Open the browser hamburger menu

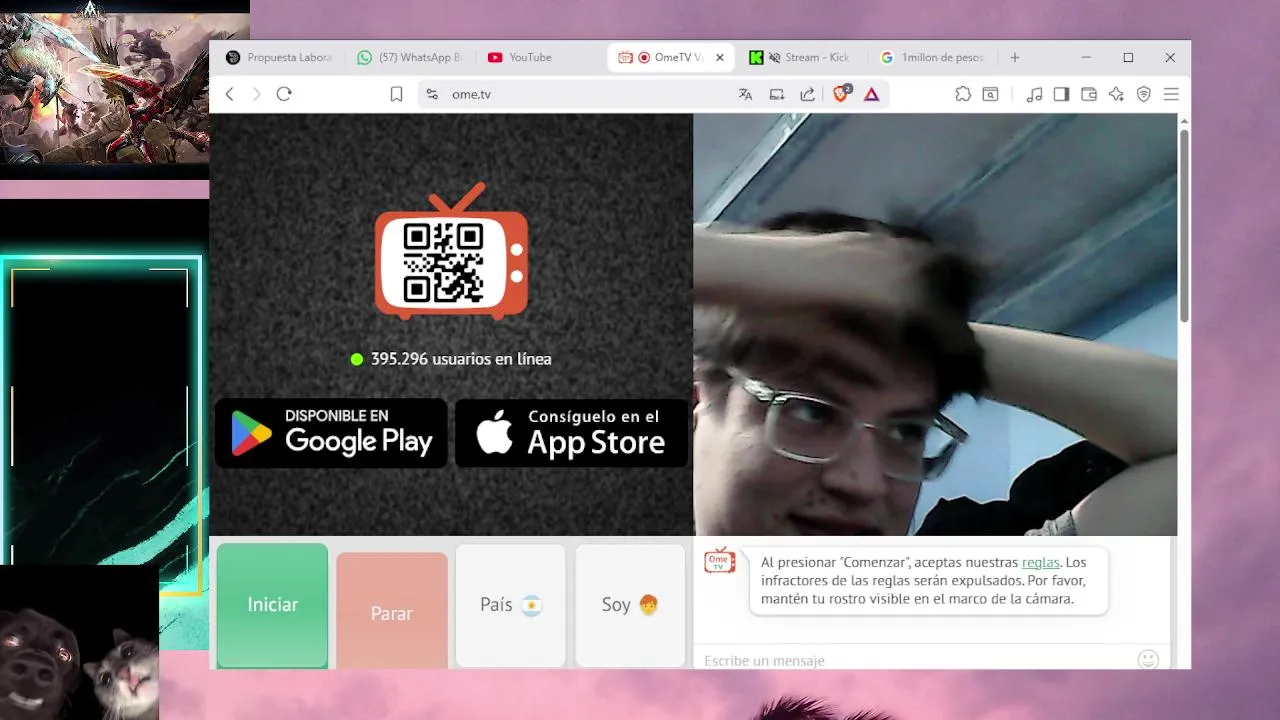[1171, 94]
